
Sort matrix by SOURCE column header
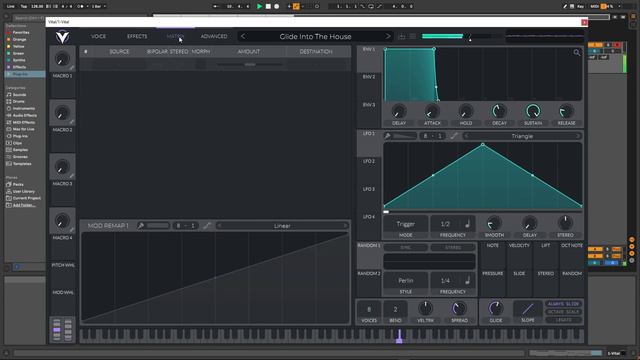[x=119, y=51]
